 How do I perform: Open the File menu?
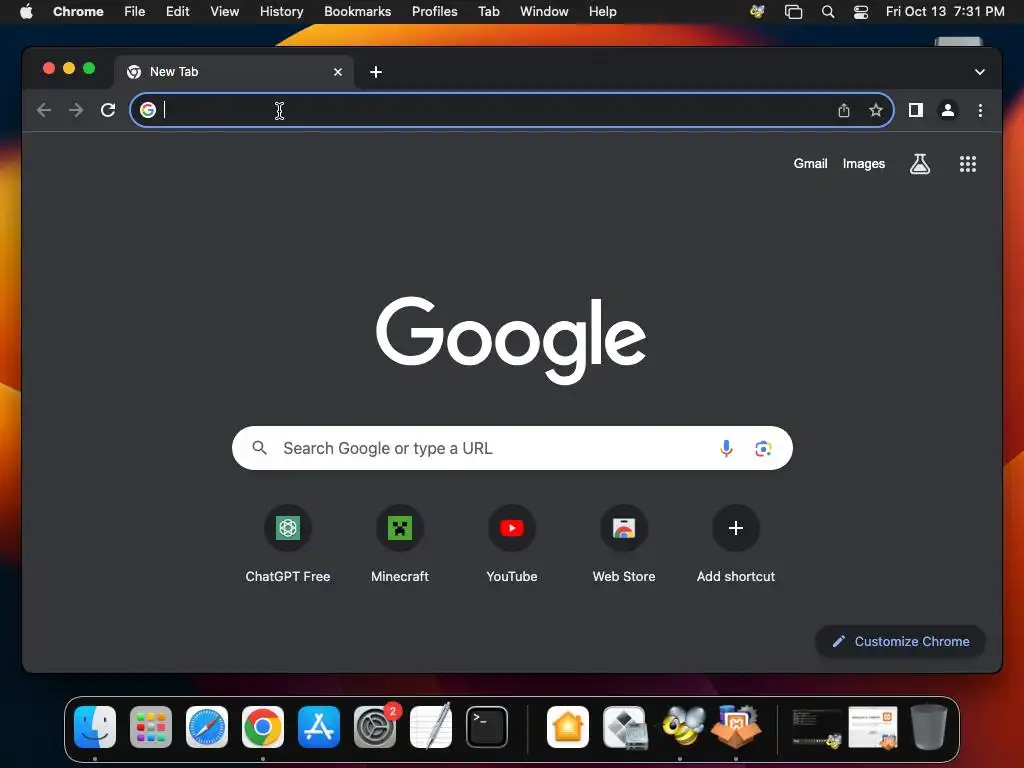(x=135, y=12)
